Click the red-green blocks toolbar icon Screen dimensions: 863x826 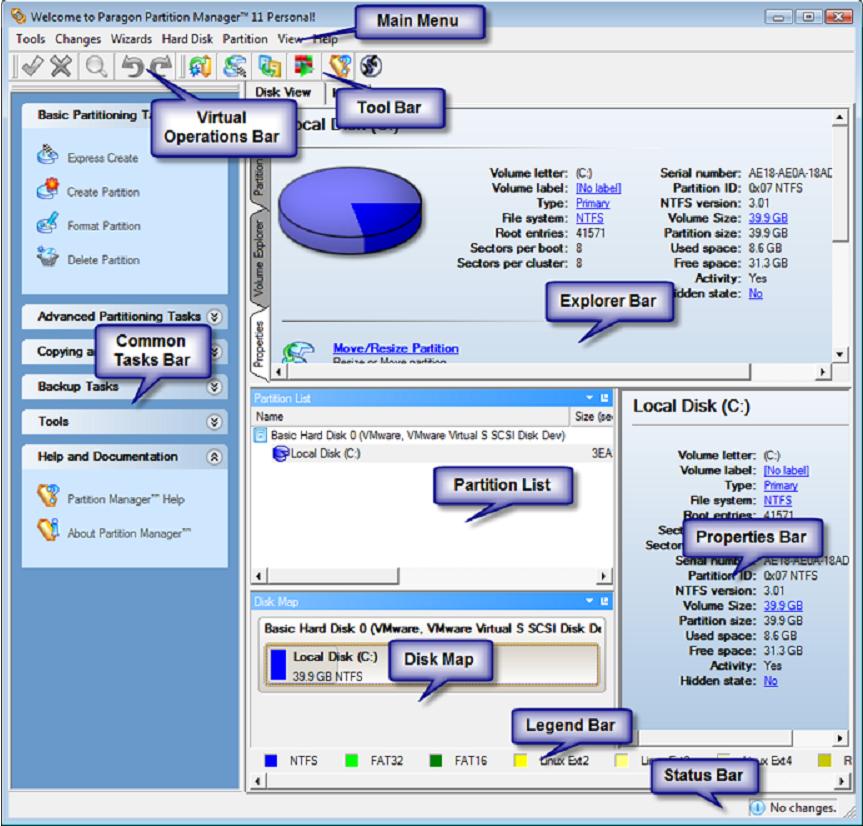[303, 66]
